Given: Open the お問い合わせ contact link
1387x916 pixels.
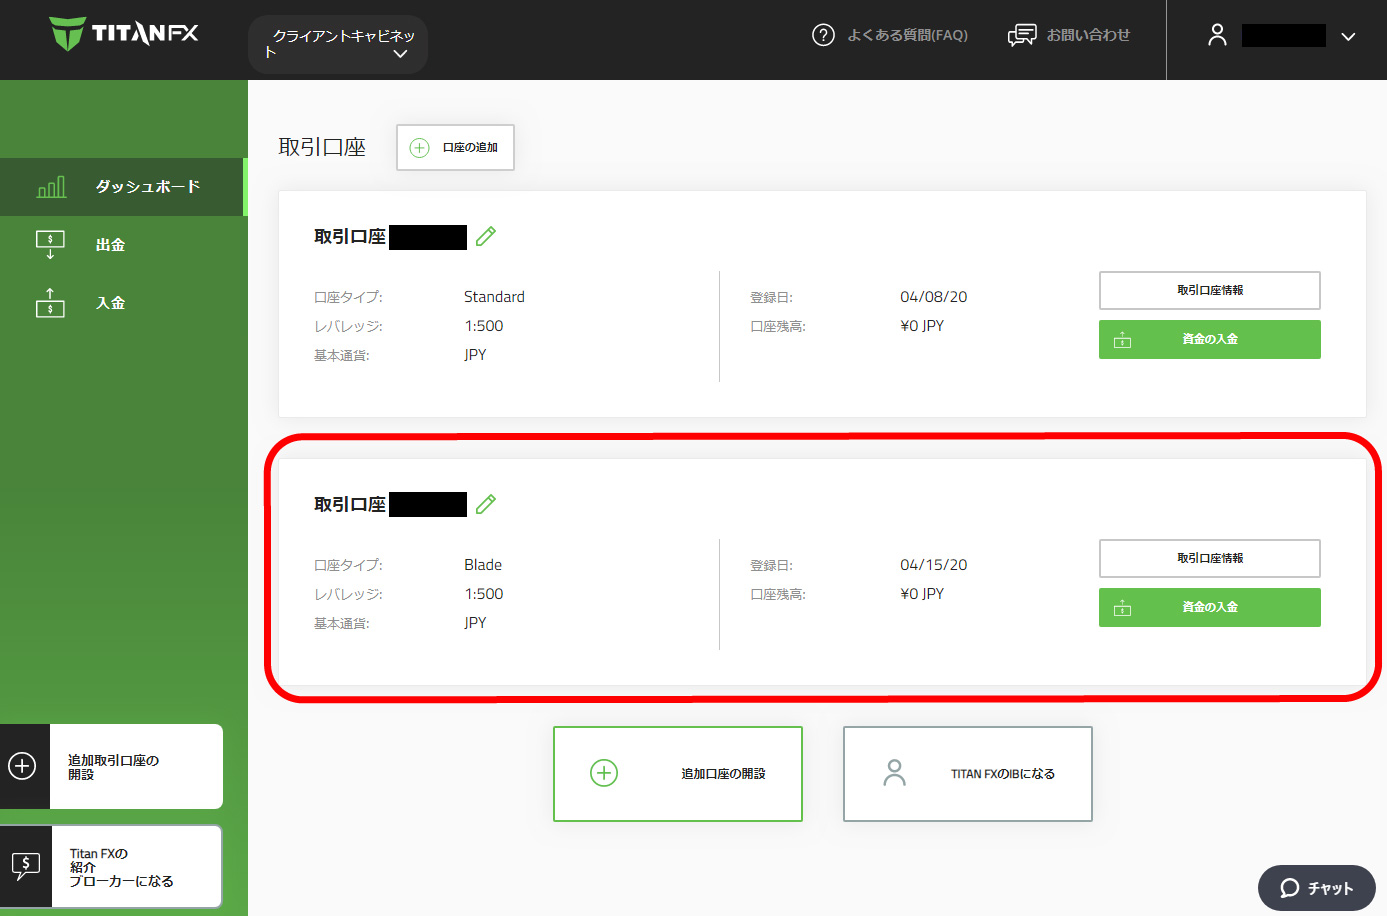Looking at the screenshot, I should pos(1088,35).
